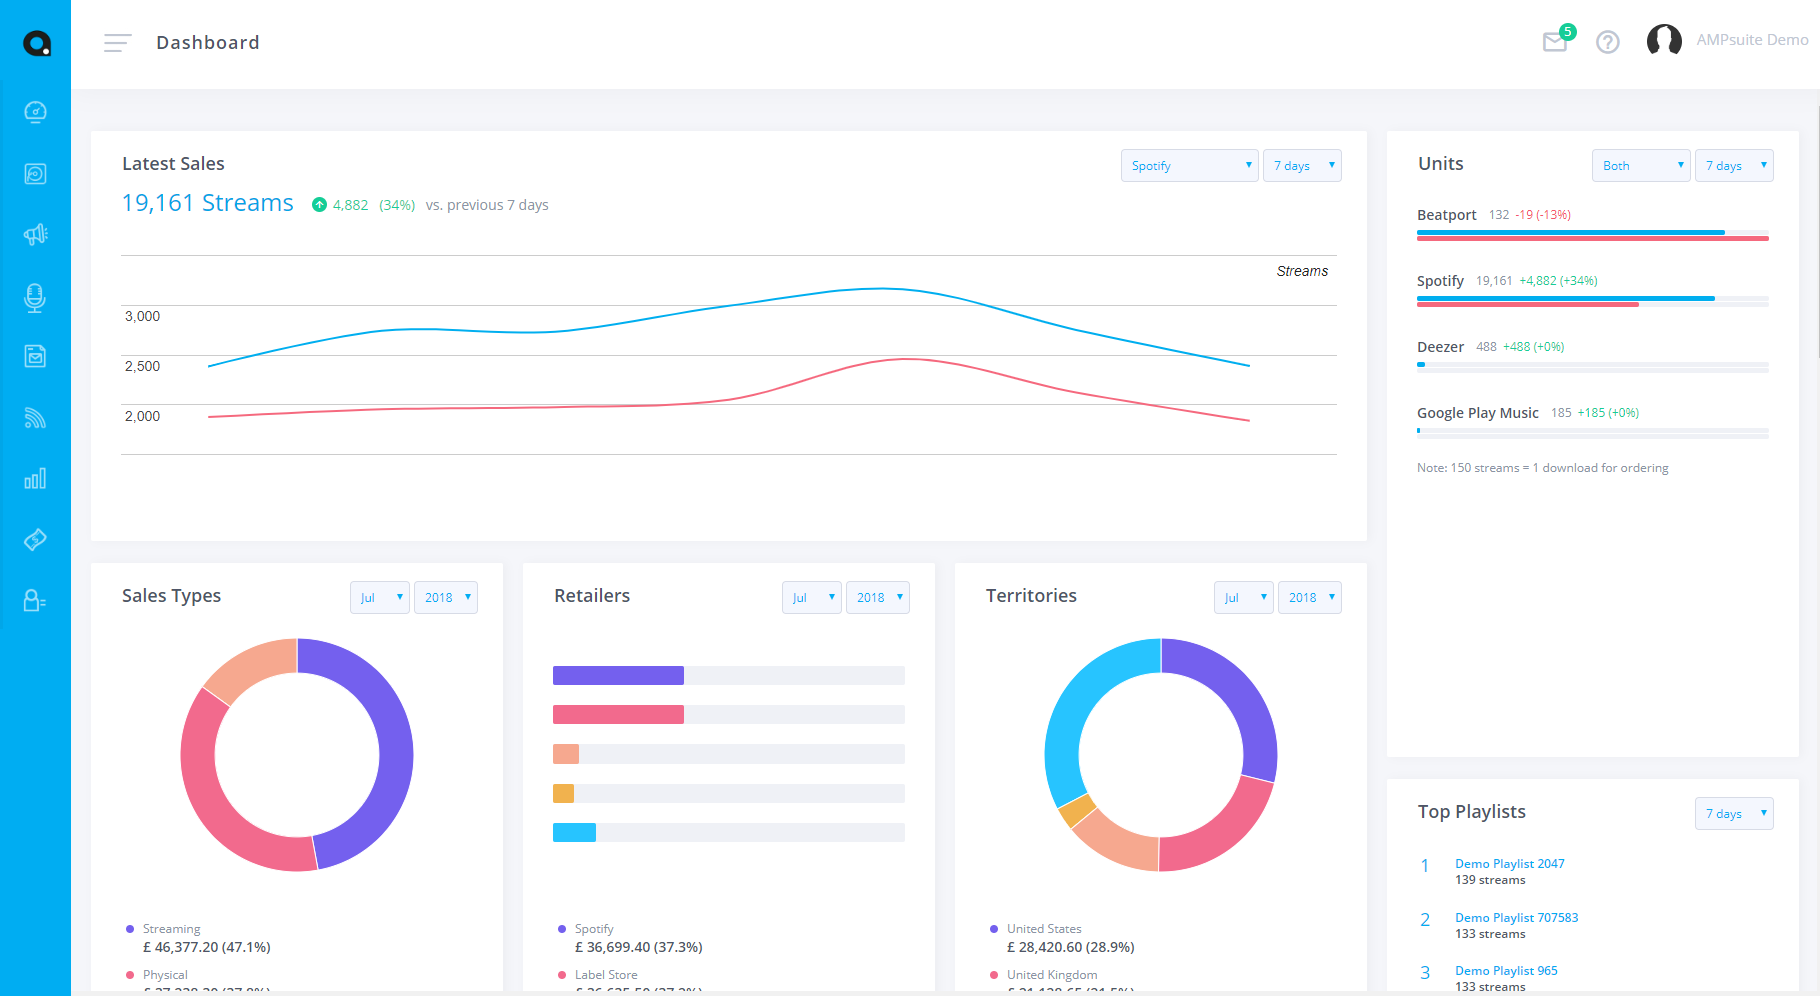This screenshot has height=996, width=1820.
Task: Expand the navigation with the hamburger menu
Action: pos(117,42)
